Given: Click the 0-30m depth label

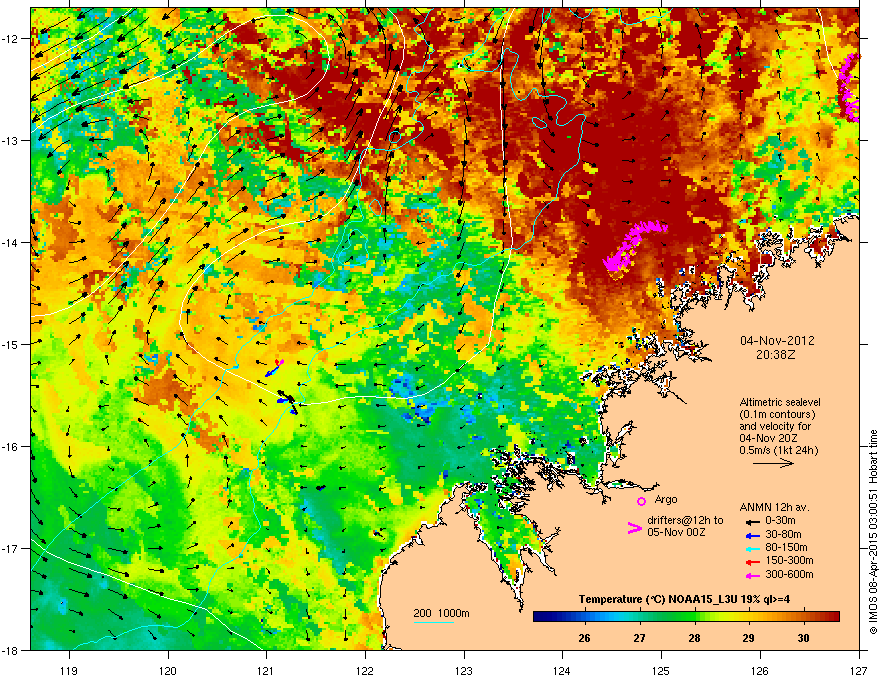Looking at the screenshot, I should coord(780,521).
